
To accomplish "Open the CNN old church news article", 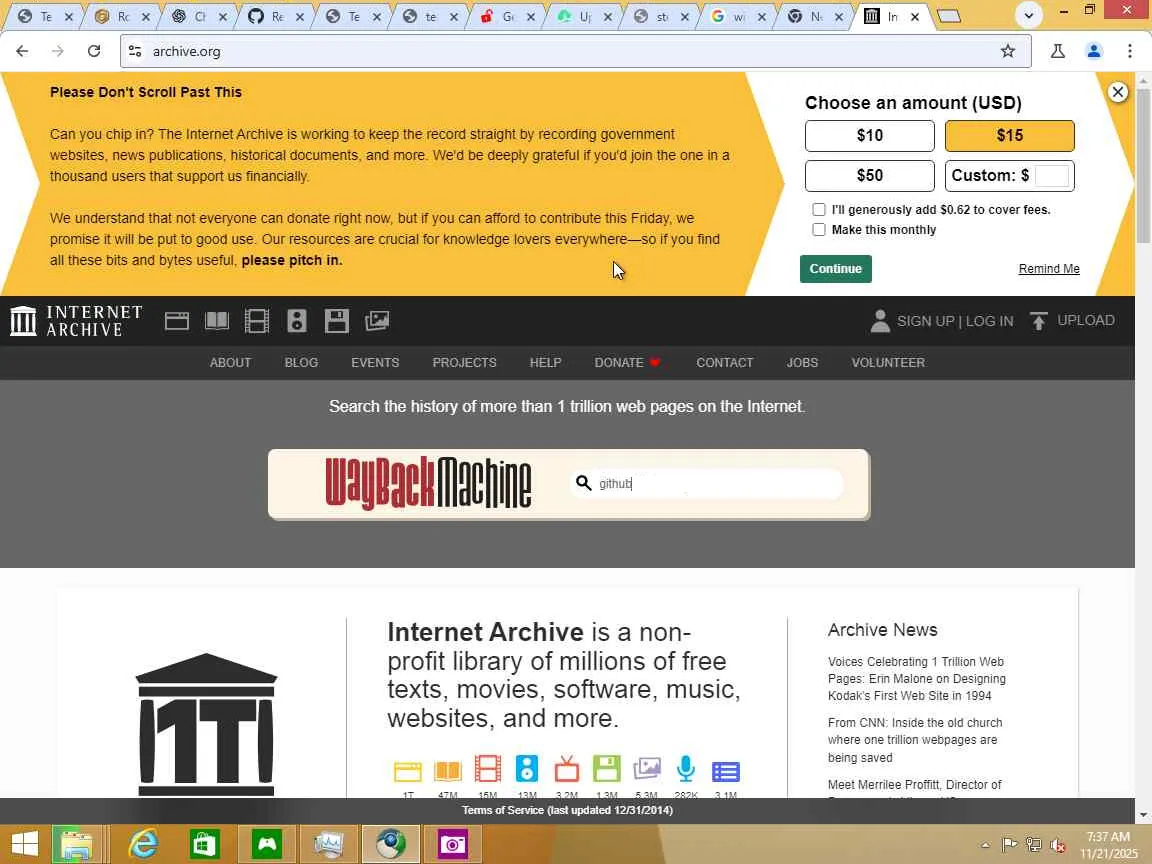I will tap(915, 740).
